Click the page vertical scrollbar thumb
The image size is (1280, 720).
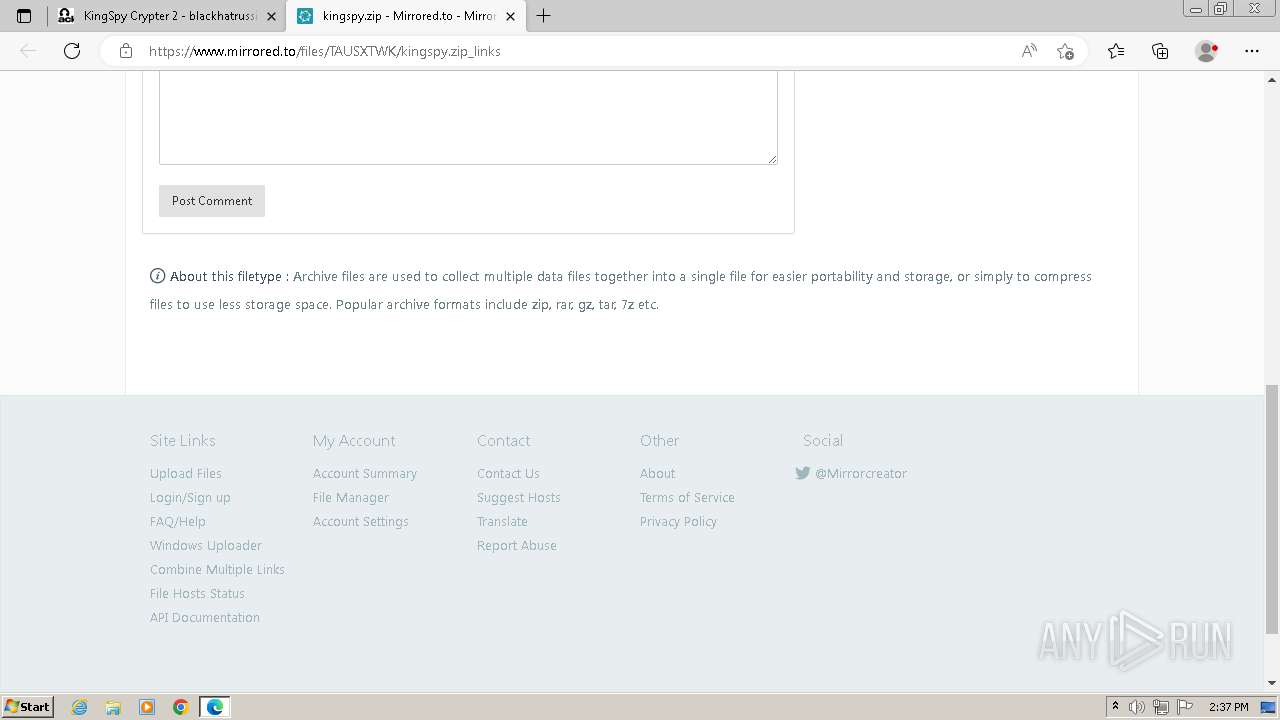pos(1272,509)
